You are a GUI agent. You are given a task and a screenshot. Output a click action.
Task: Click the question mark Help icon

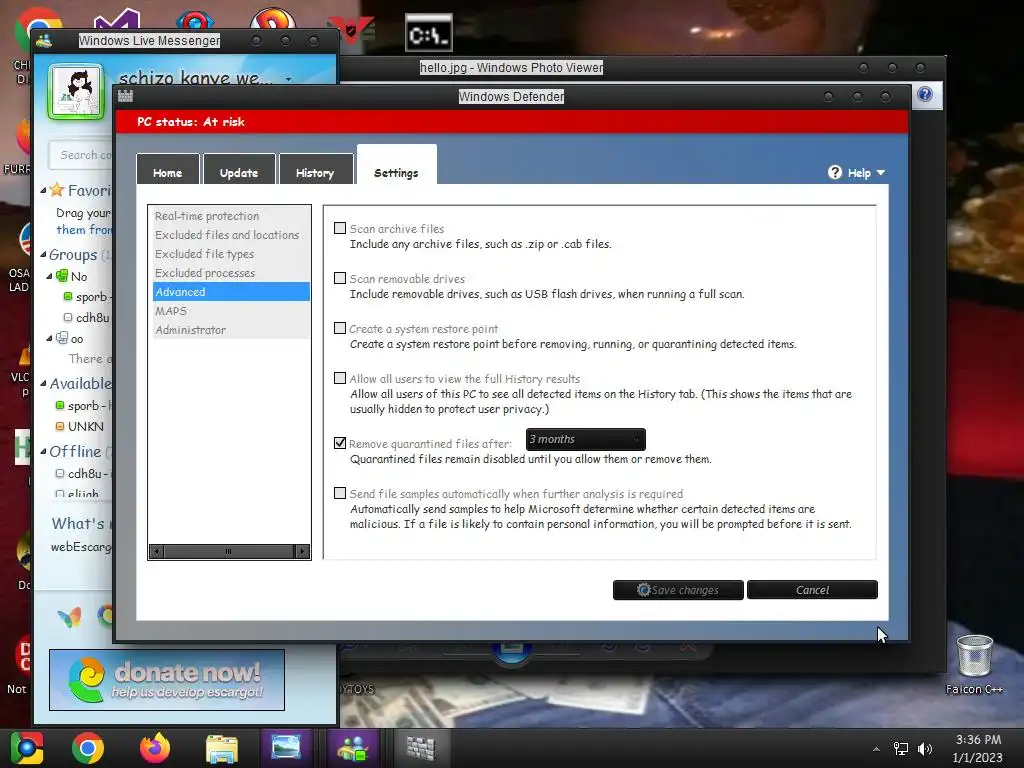tap(835, 172)
